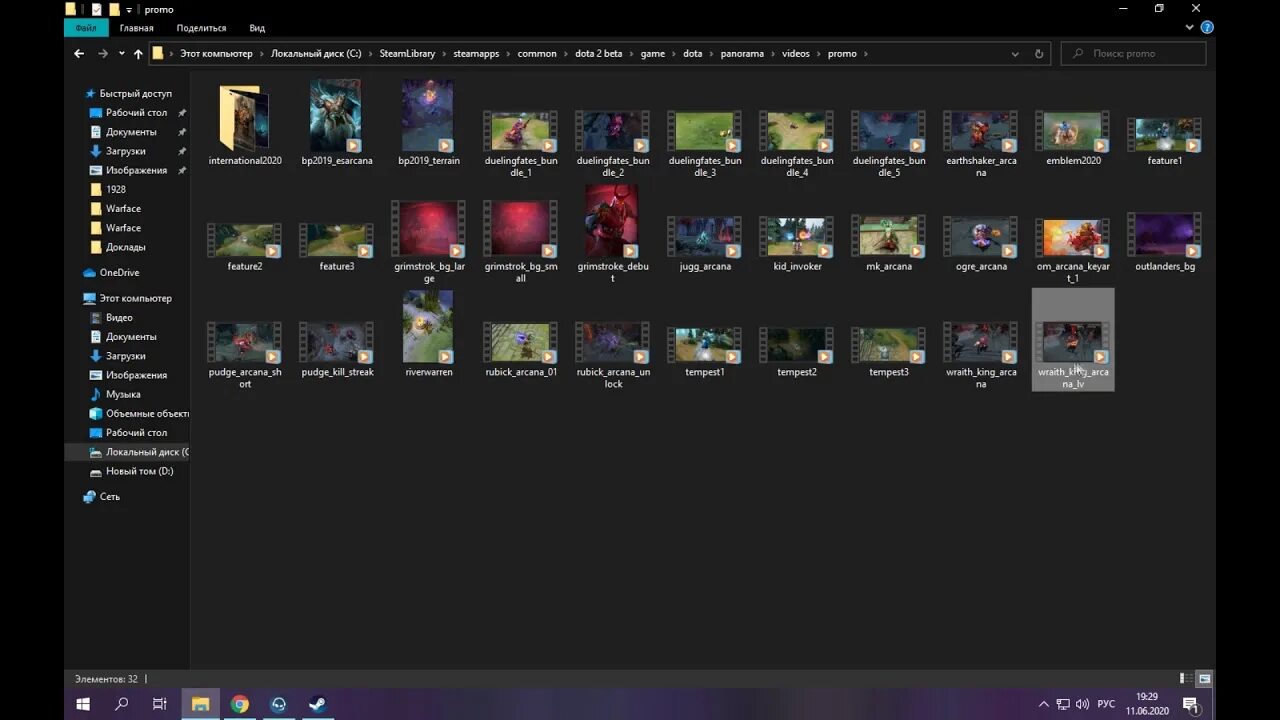Open Доклады folder in sidebar
Screen dimensions: 1280x720
click(118, 247)
